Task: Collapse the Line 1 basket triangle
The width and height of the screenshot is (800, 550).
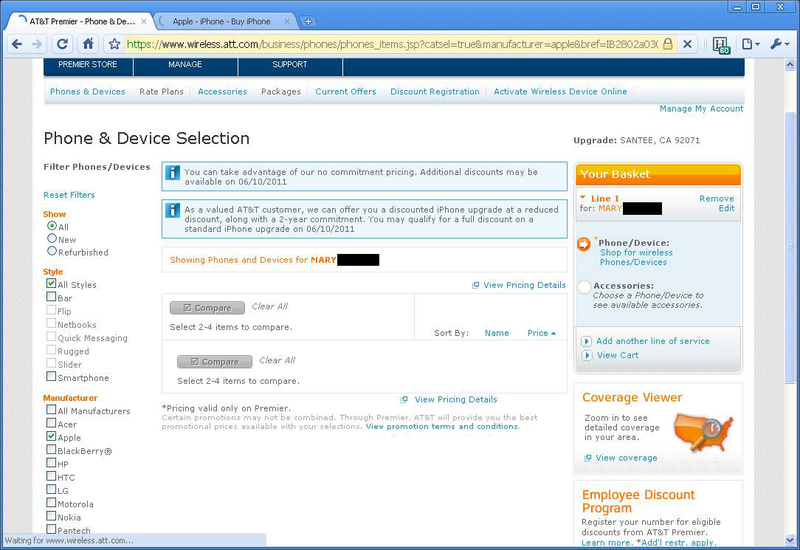Action: tap(583, 197)
